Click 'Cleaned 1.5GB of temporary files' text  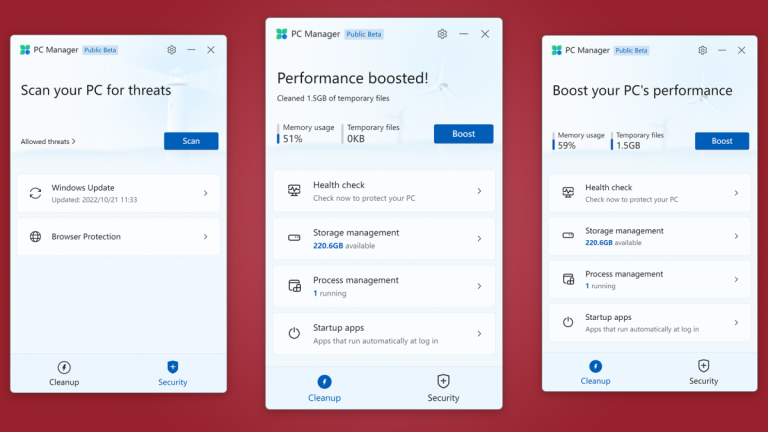333,98
